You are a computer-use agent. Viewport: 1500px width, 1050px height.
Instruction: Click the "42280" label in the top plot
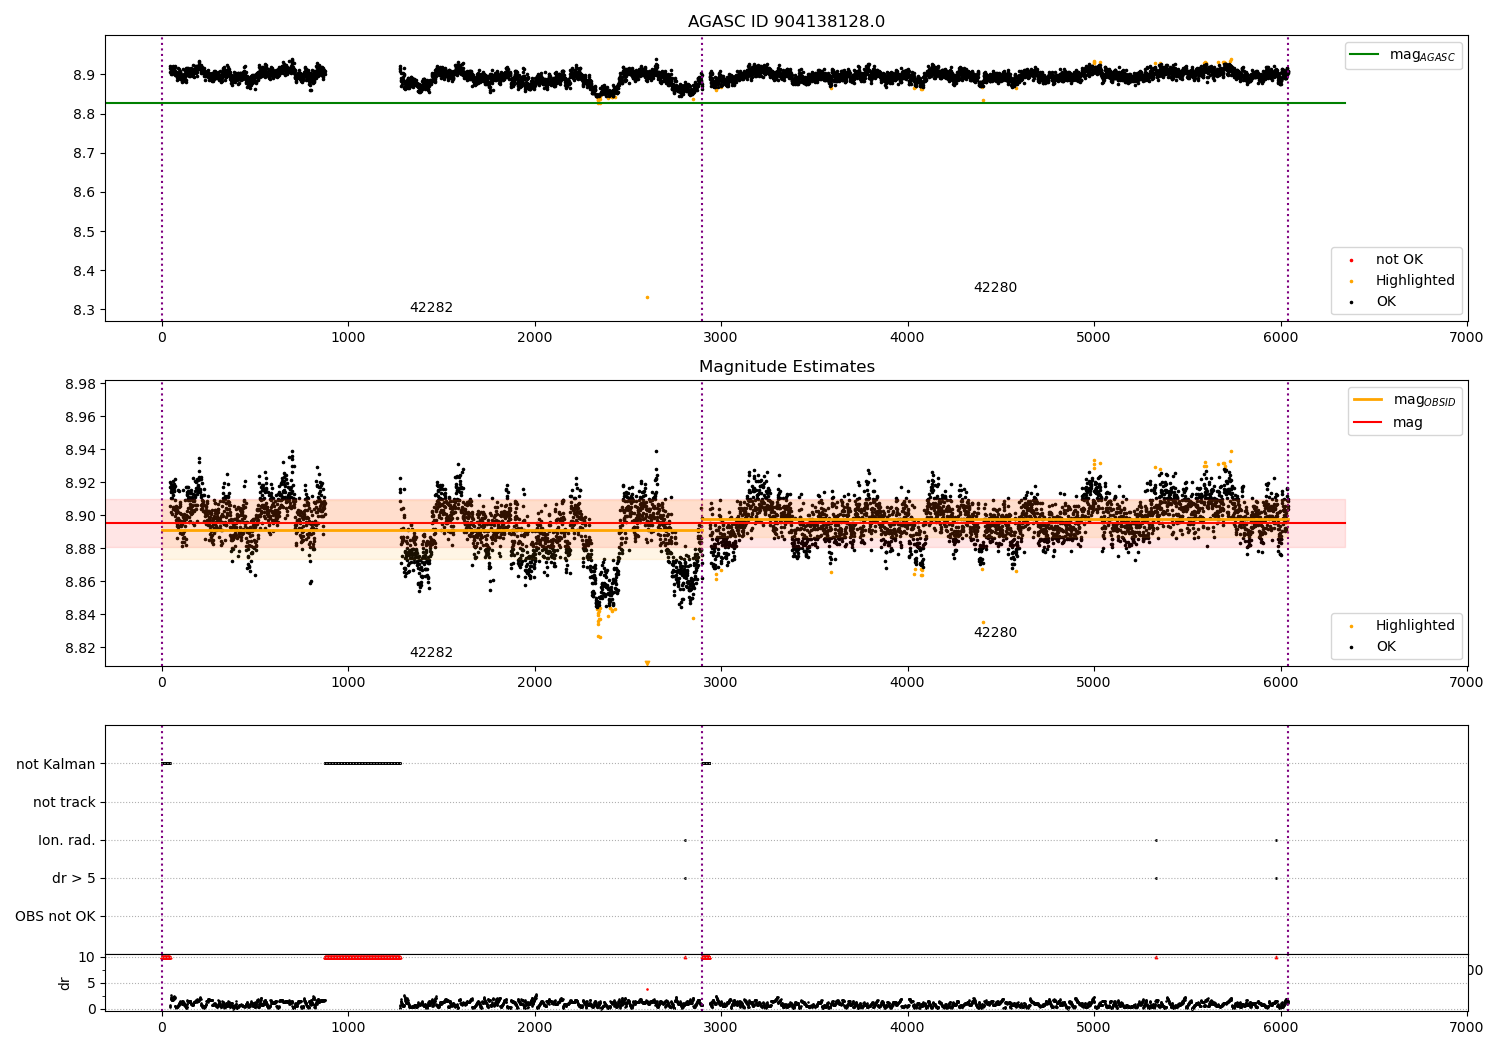(x=995, y=288)
